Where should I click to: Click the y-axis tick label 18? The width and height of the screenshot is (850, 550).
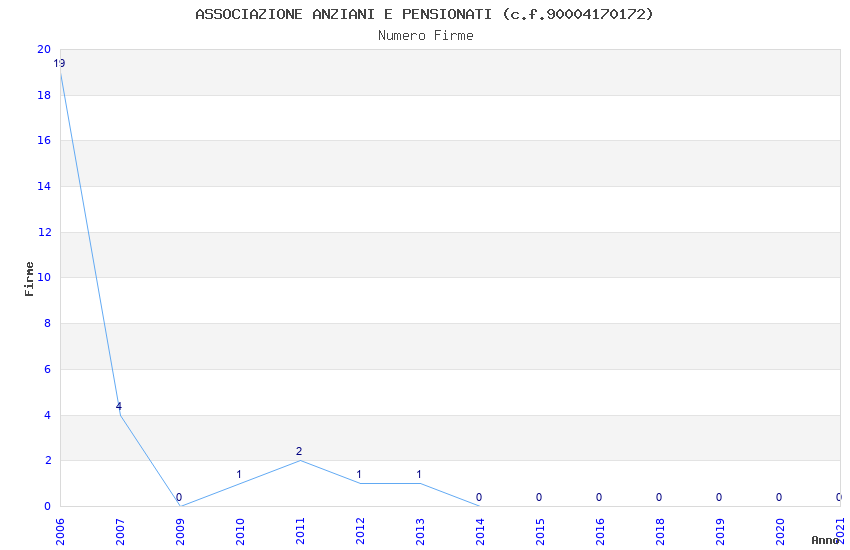coord(44,95)
